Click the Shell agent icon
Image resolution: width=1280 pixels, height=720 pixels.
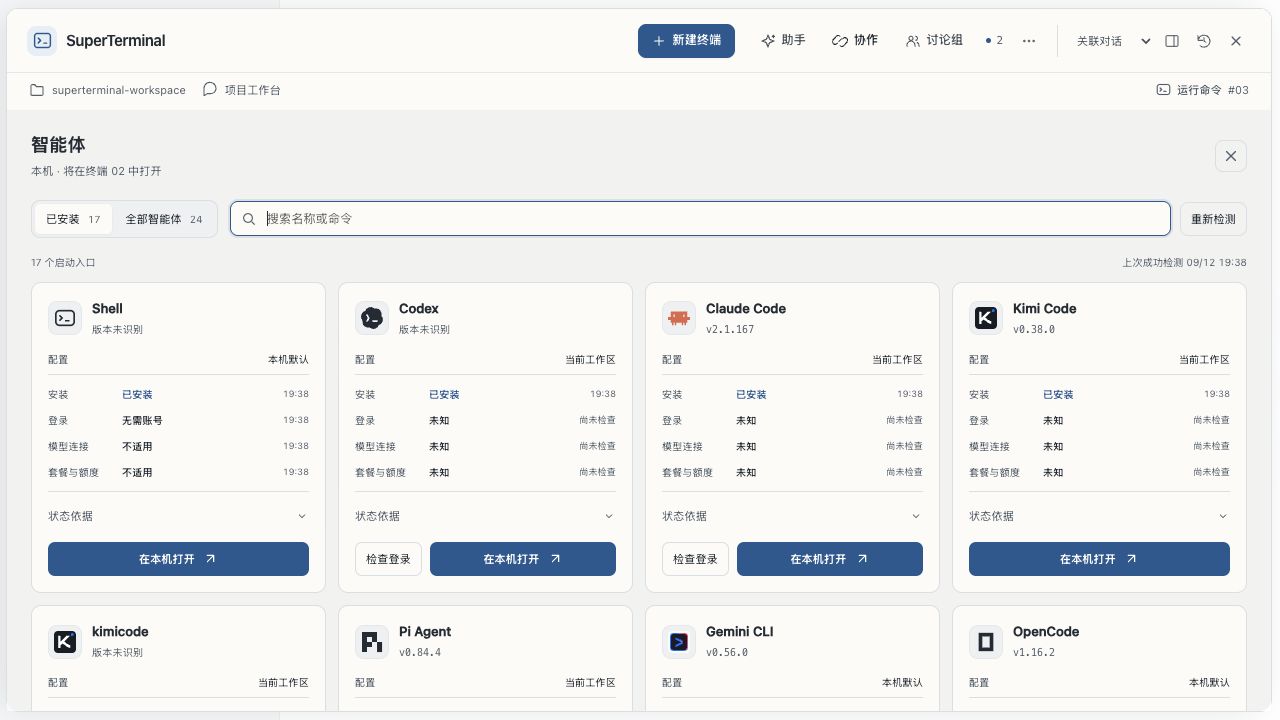(x=65, y=318)
